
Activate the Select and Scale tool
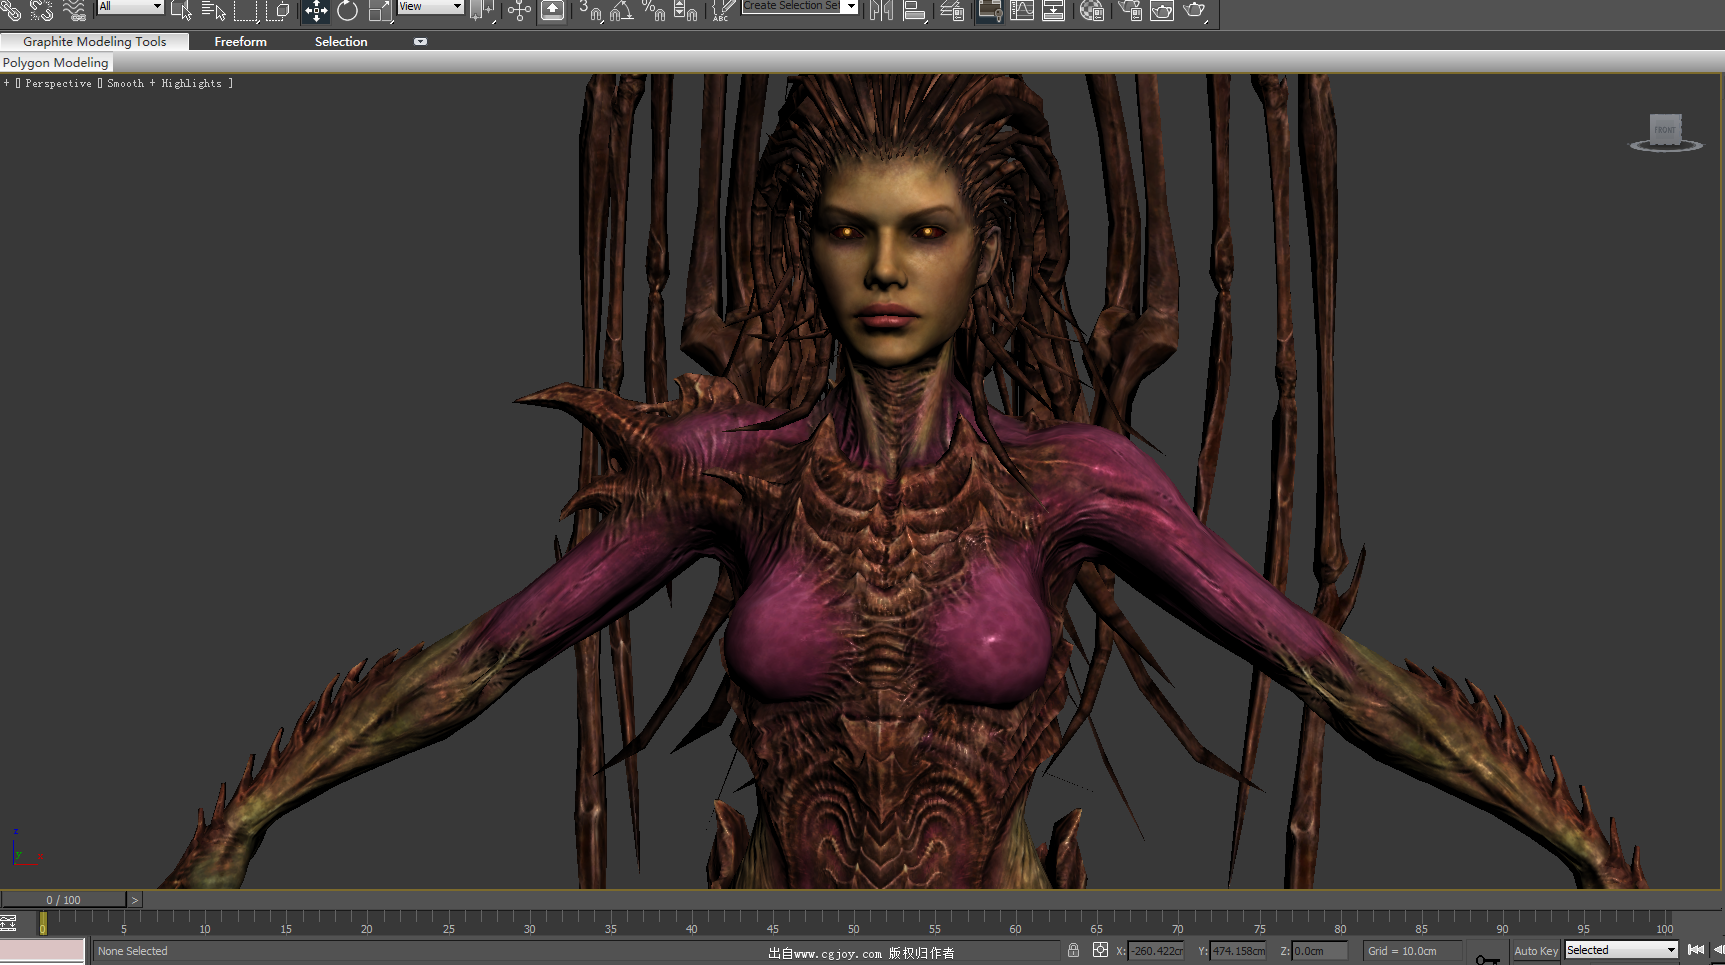380,10
